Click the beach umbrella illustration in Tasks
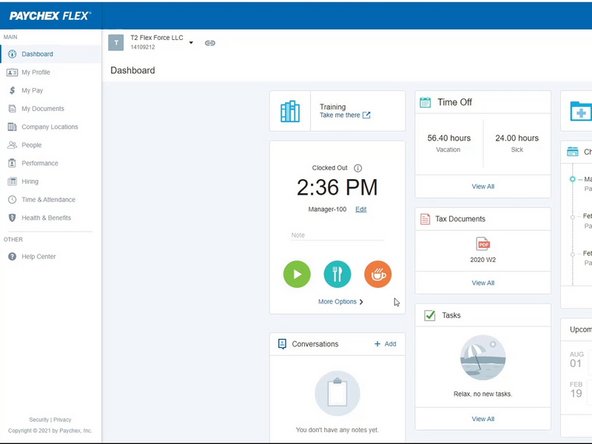This screenshot has width=592, height=444. click(483, 358)
